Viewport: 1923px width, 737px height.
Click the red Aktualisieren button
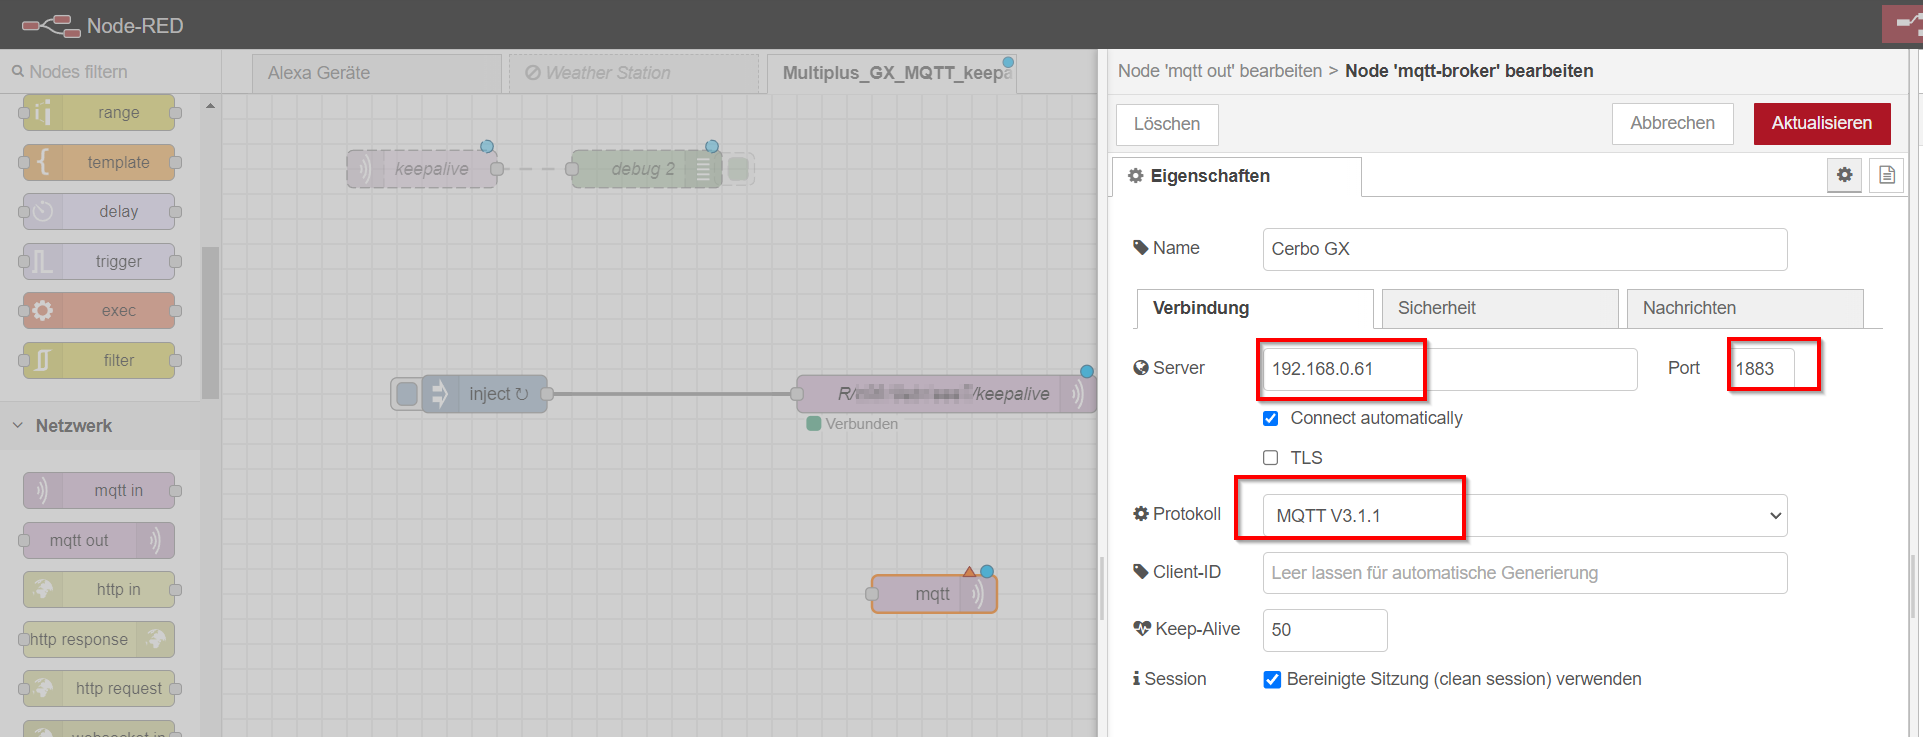pos(1822,123)
